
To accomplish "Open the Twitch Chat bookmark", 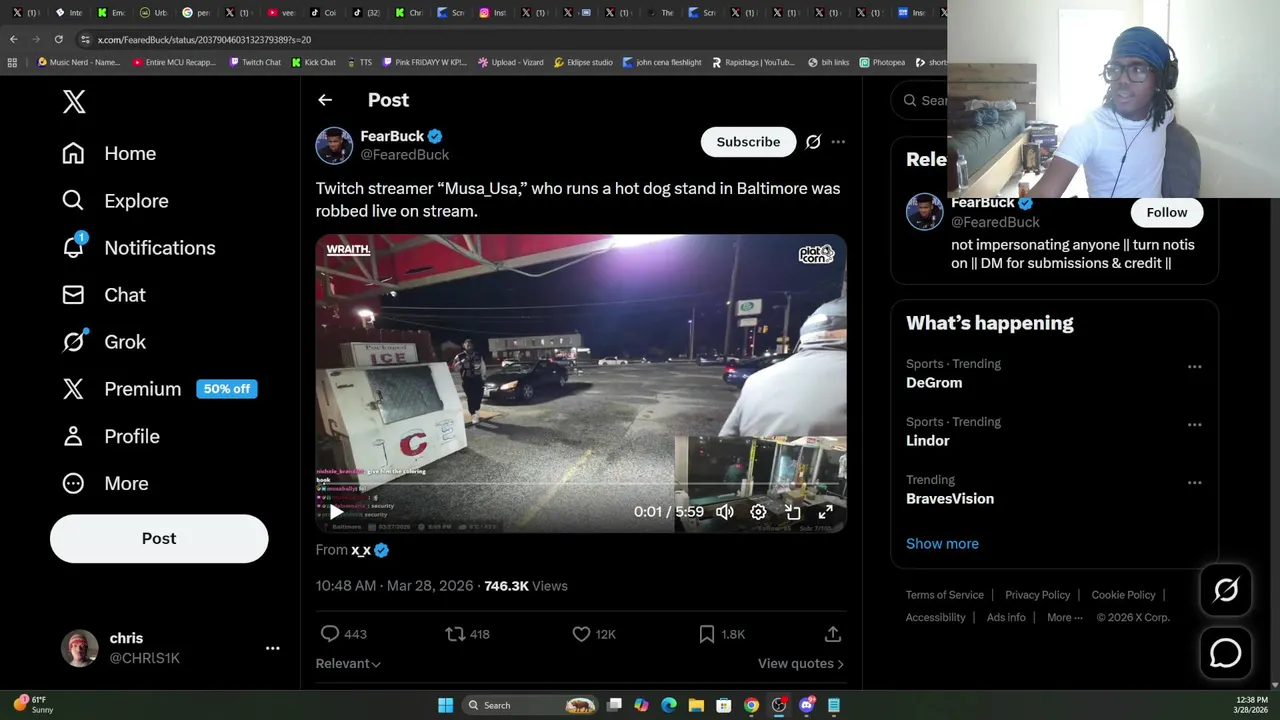I will tap(255, 62).
